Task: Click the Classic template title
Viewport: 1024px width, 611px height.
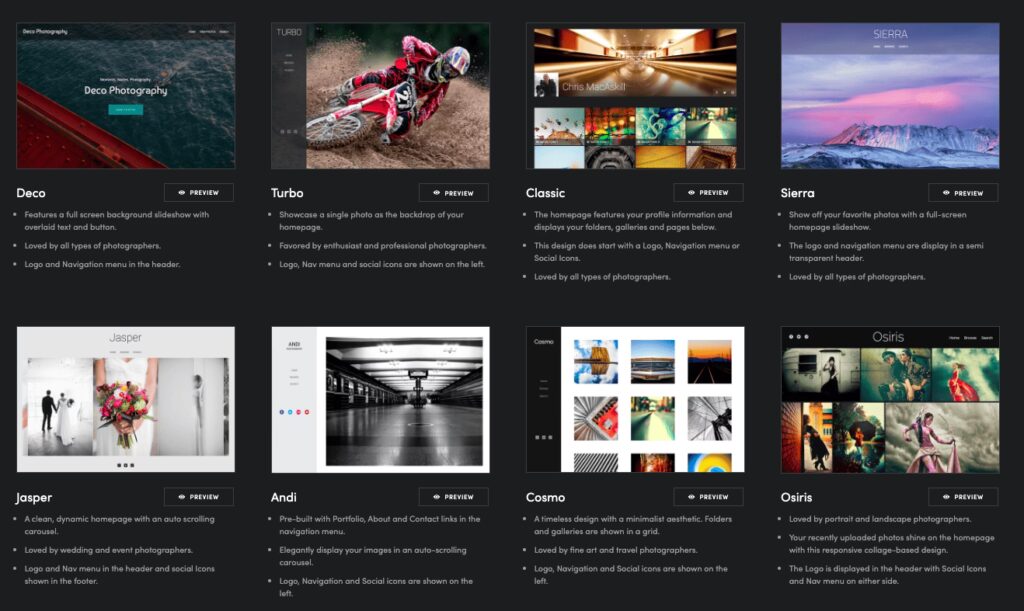Action: pyautogui.click(x=545, y=193)
